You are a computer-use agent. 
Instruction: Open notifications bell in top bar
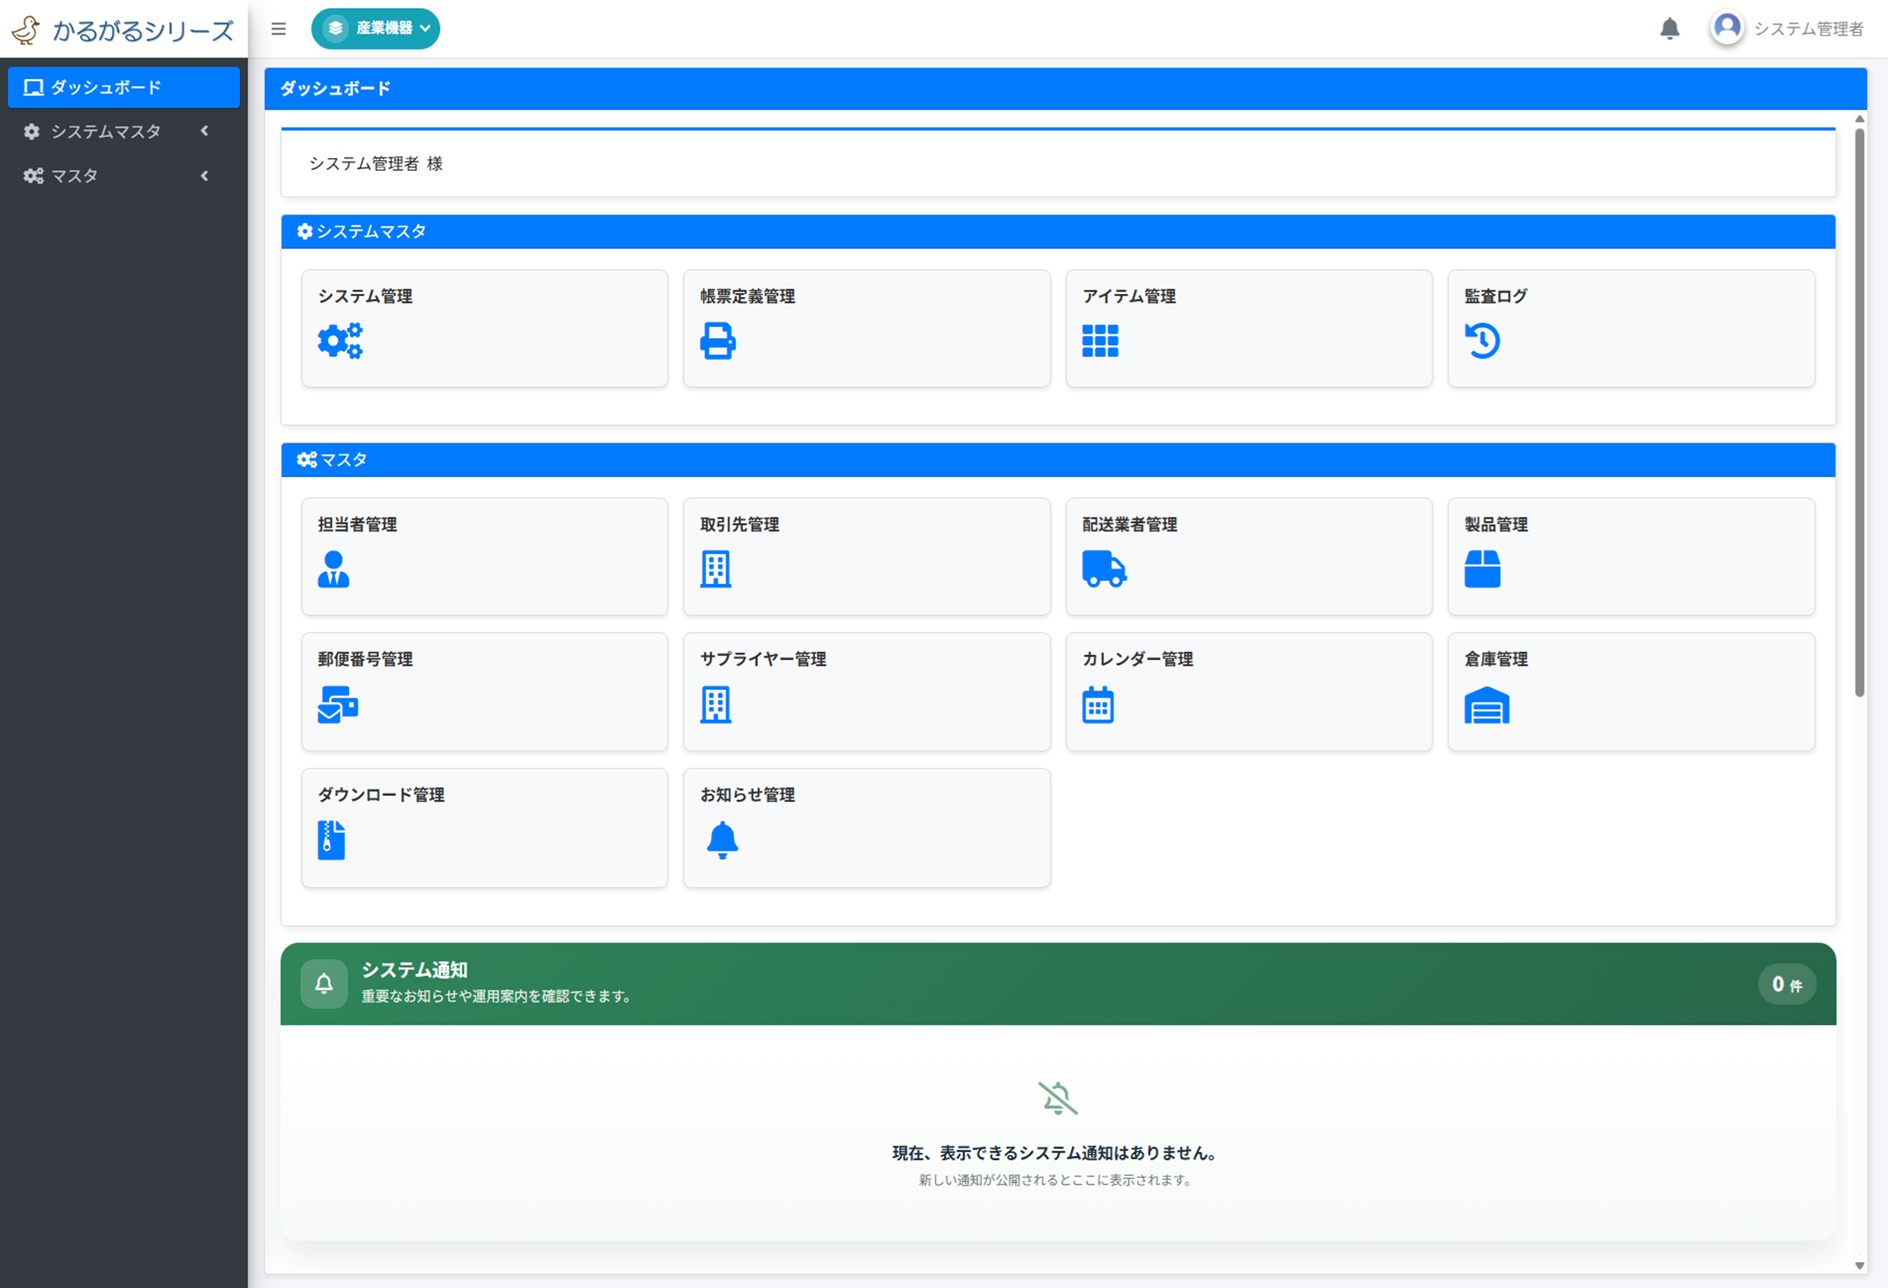tap(1670, 29)
